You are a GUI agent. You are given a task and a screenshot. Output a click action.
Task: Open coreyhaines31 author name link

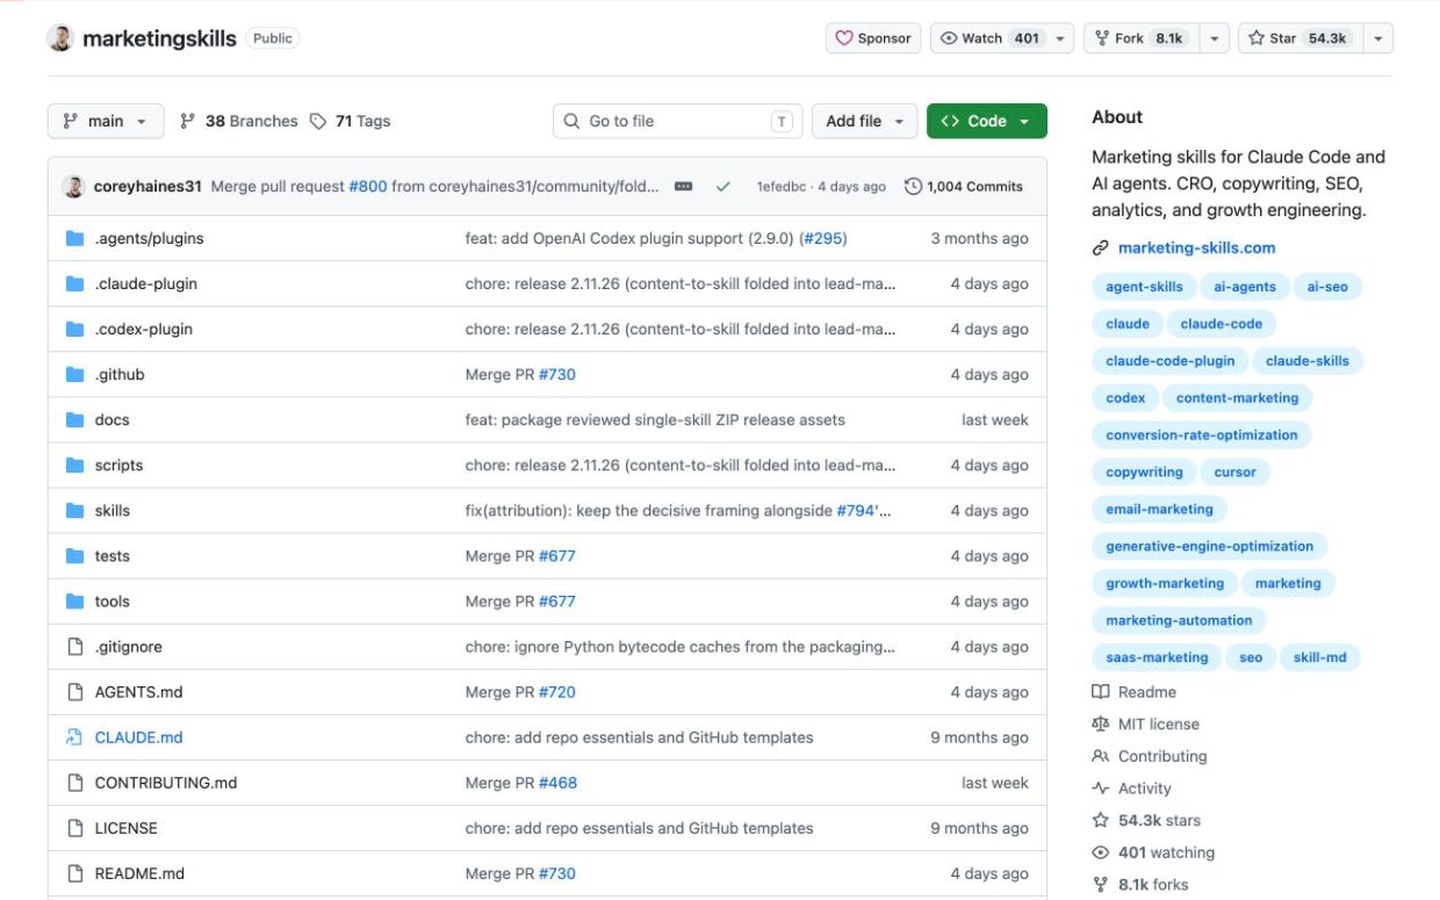point(148,186)
